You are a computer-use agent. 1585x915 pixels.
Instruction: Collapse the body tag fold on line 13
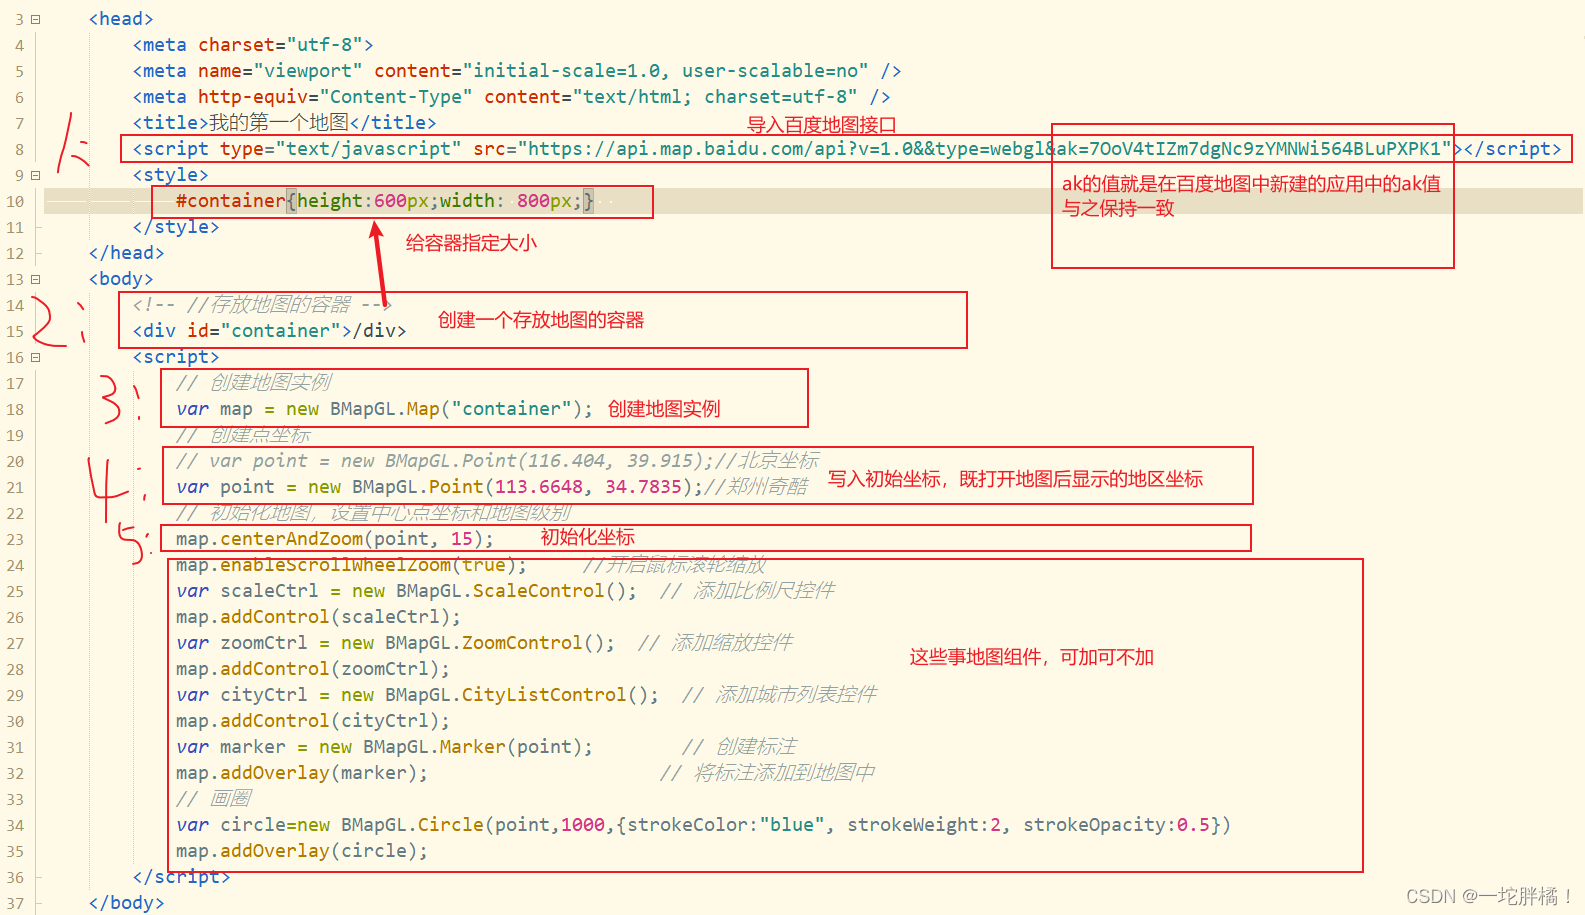tap(36, 279)
